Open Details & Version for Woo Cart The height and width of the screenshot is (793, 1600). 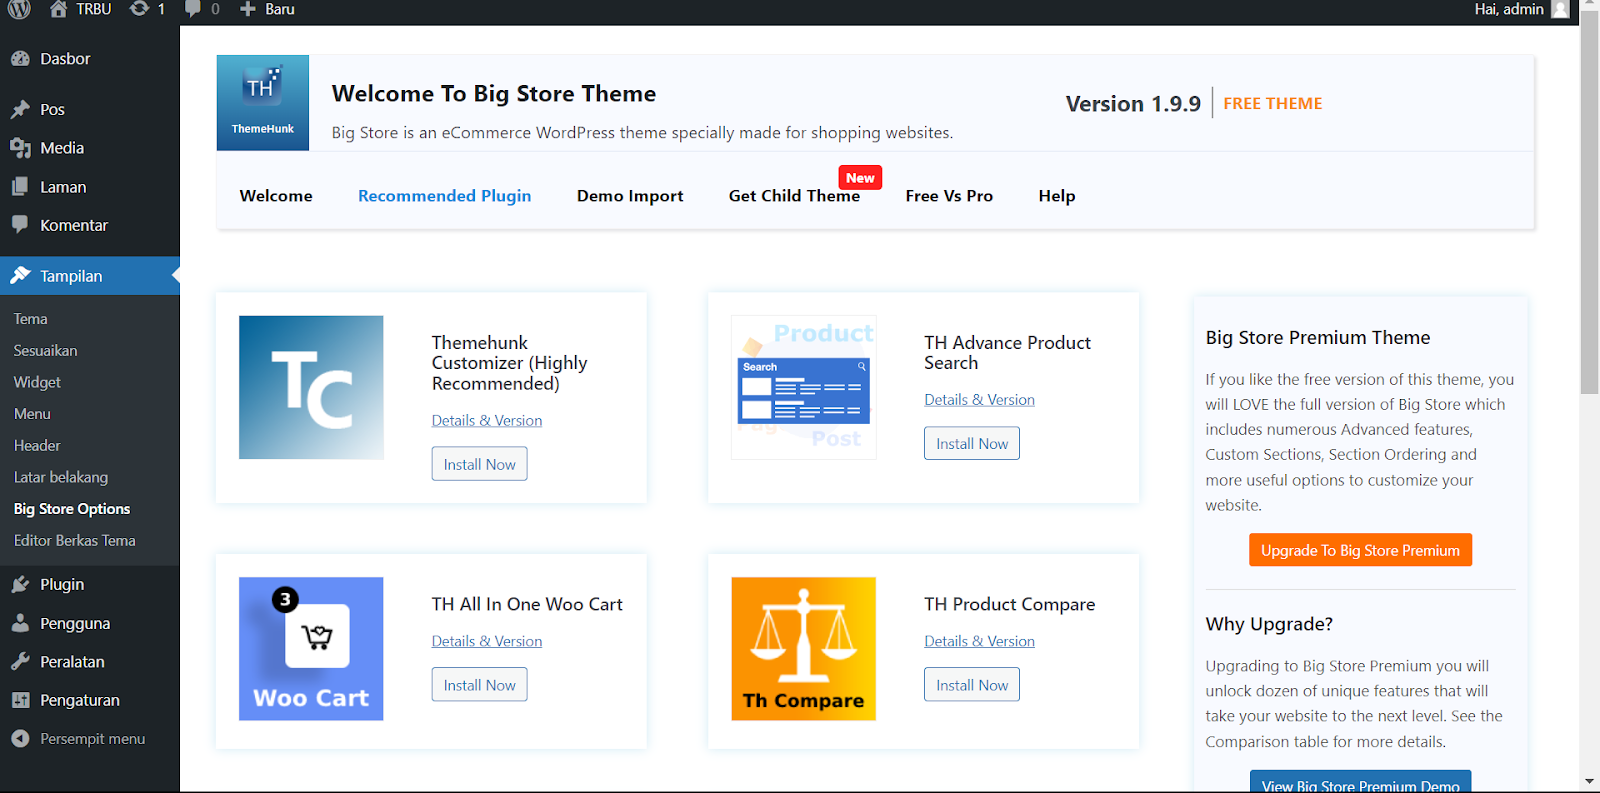[487, 641]
